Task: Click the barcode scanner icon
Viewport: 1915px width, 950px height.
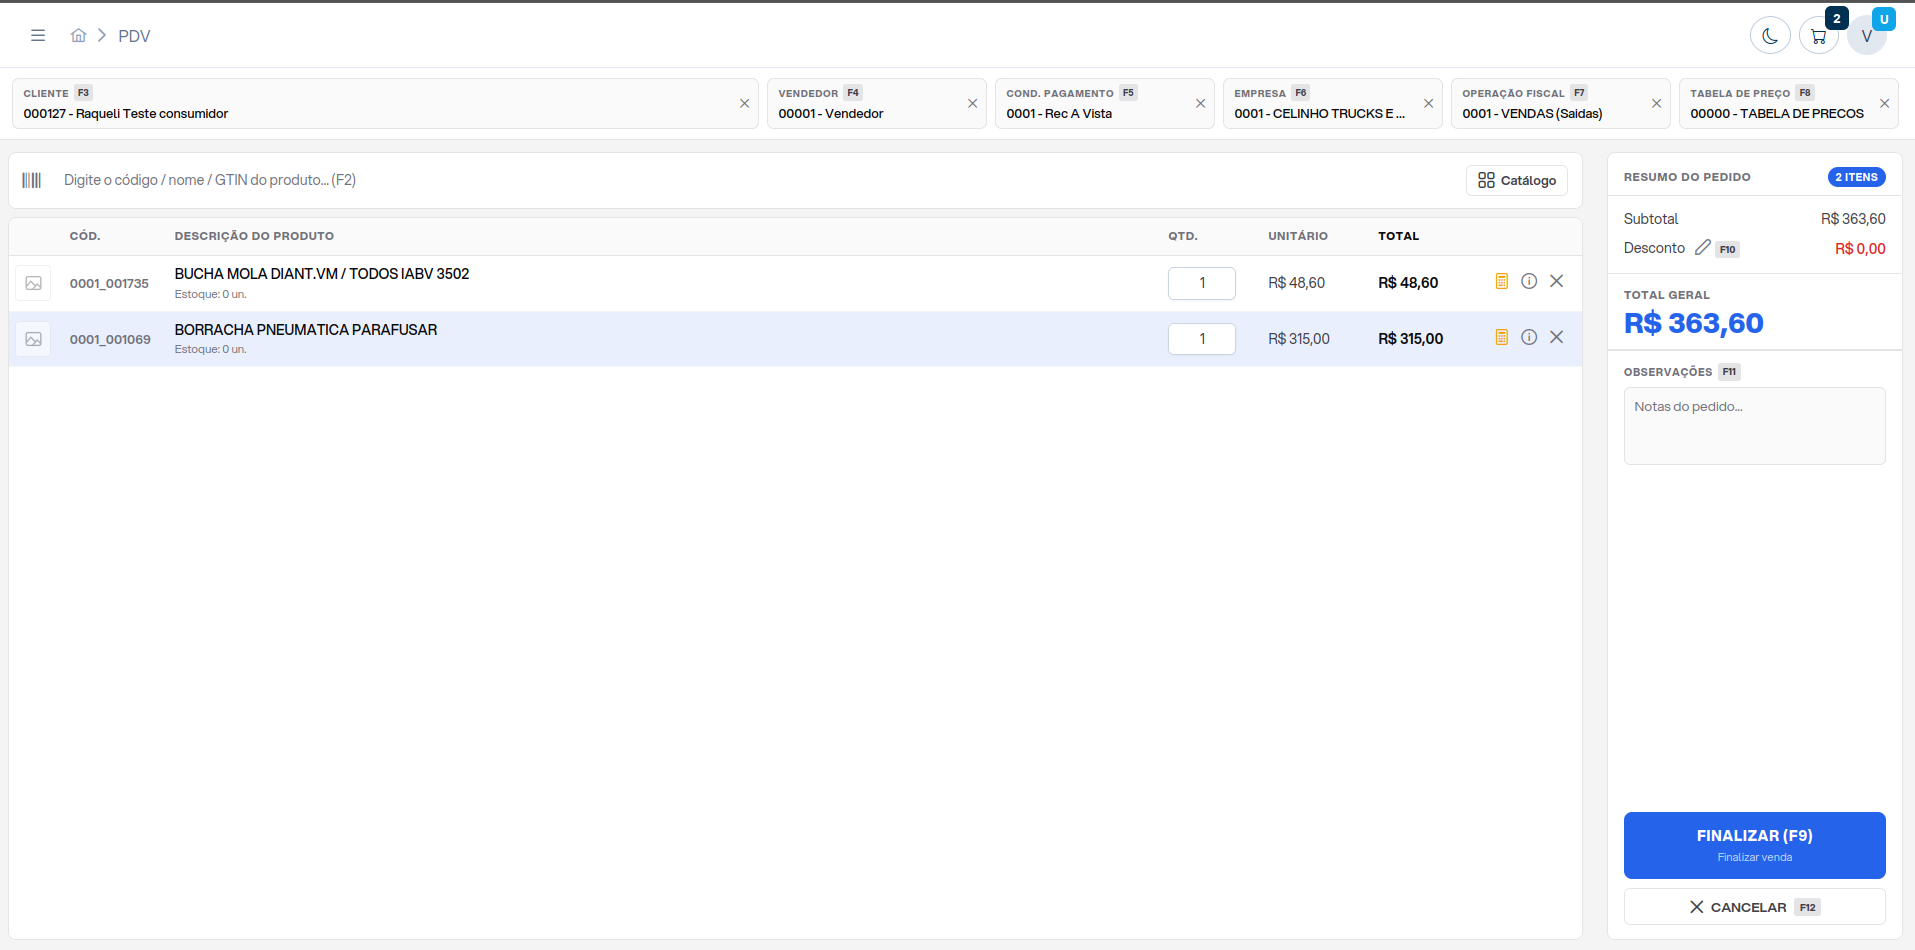Action: pyautogui.click(x=32, y=180)
